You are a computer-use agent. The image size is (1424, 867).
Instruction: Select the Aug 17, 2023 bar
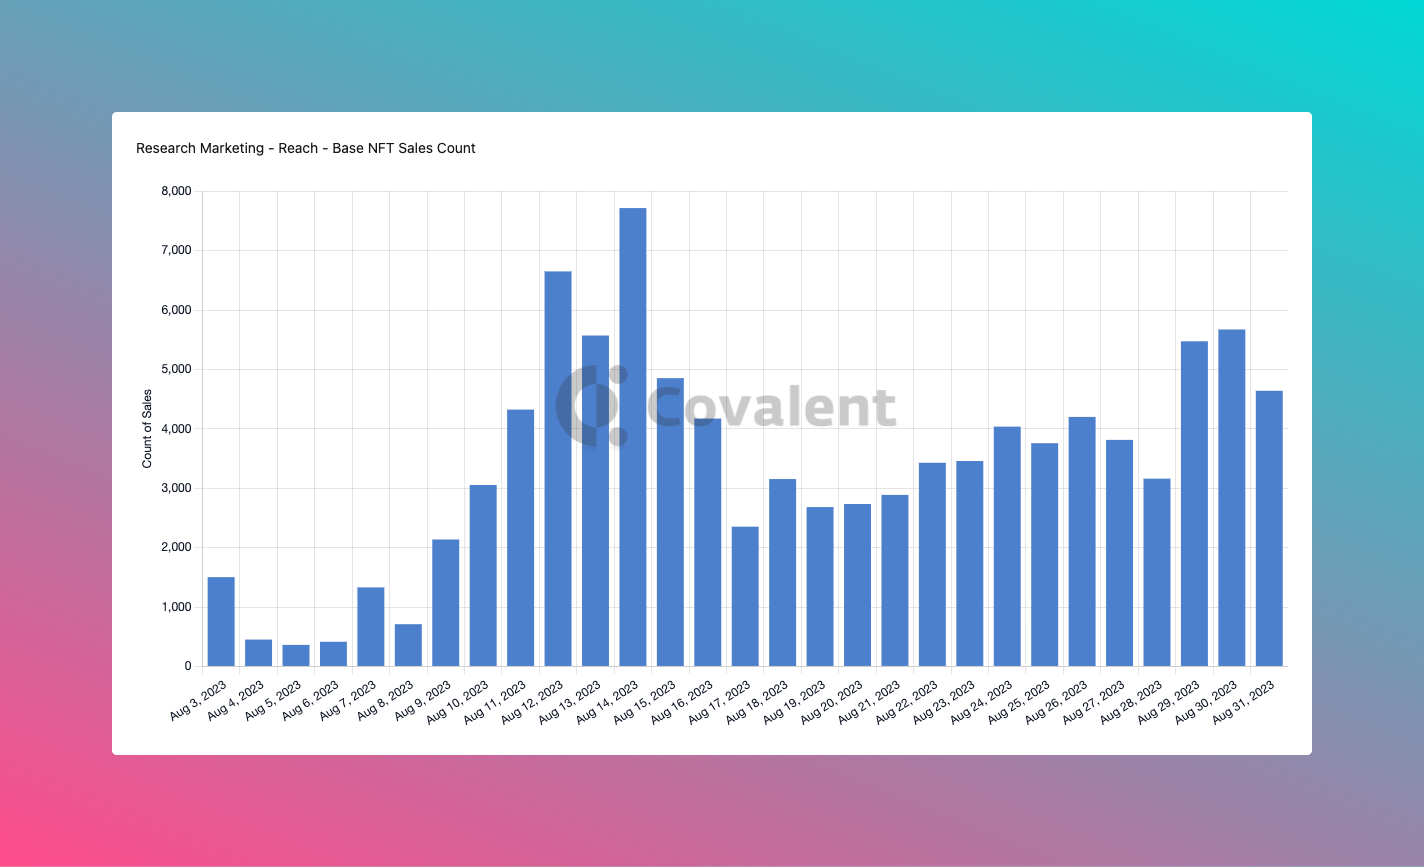pos(745,596)
